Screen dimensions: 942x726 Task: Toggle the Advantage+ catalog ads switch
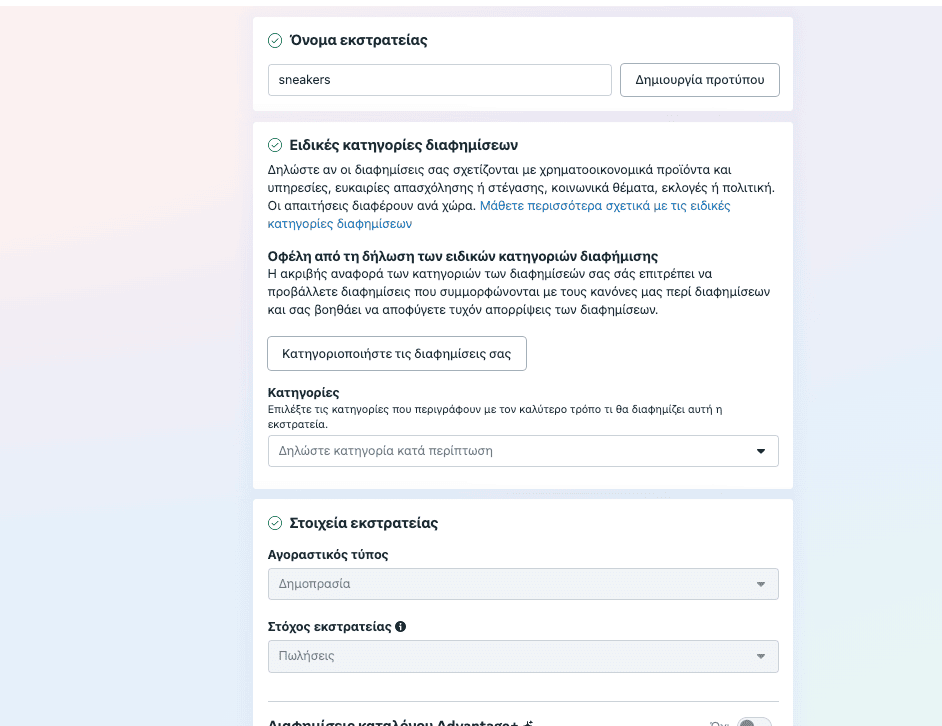click(x=753, y=721)
